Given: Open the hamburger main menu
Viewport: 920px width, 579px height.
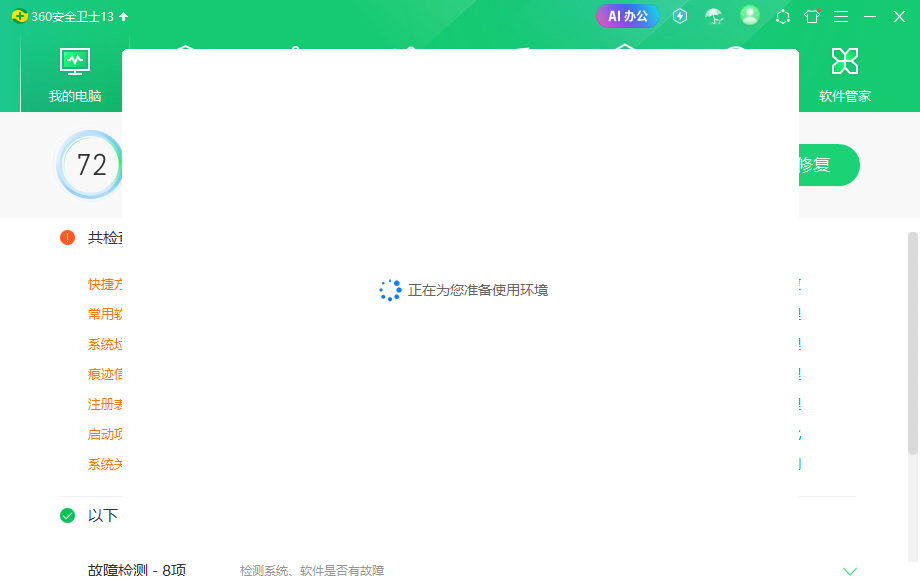Looking at the screenshot, I should click(841, 17).
